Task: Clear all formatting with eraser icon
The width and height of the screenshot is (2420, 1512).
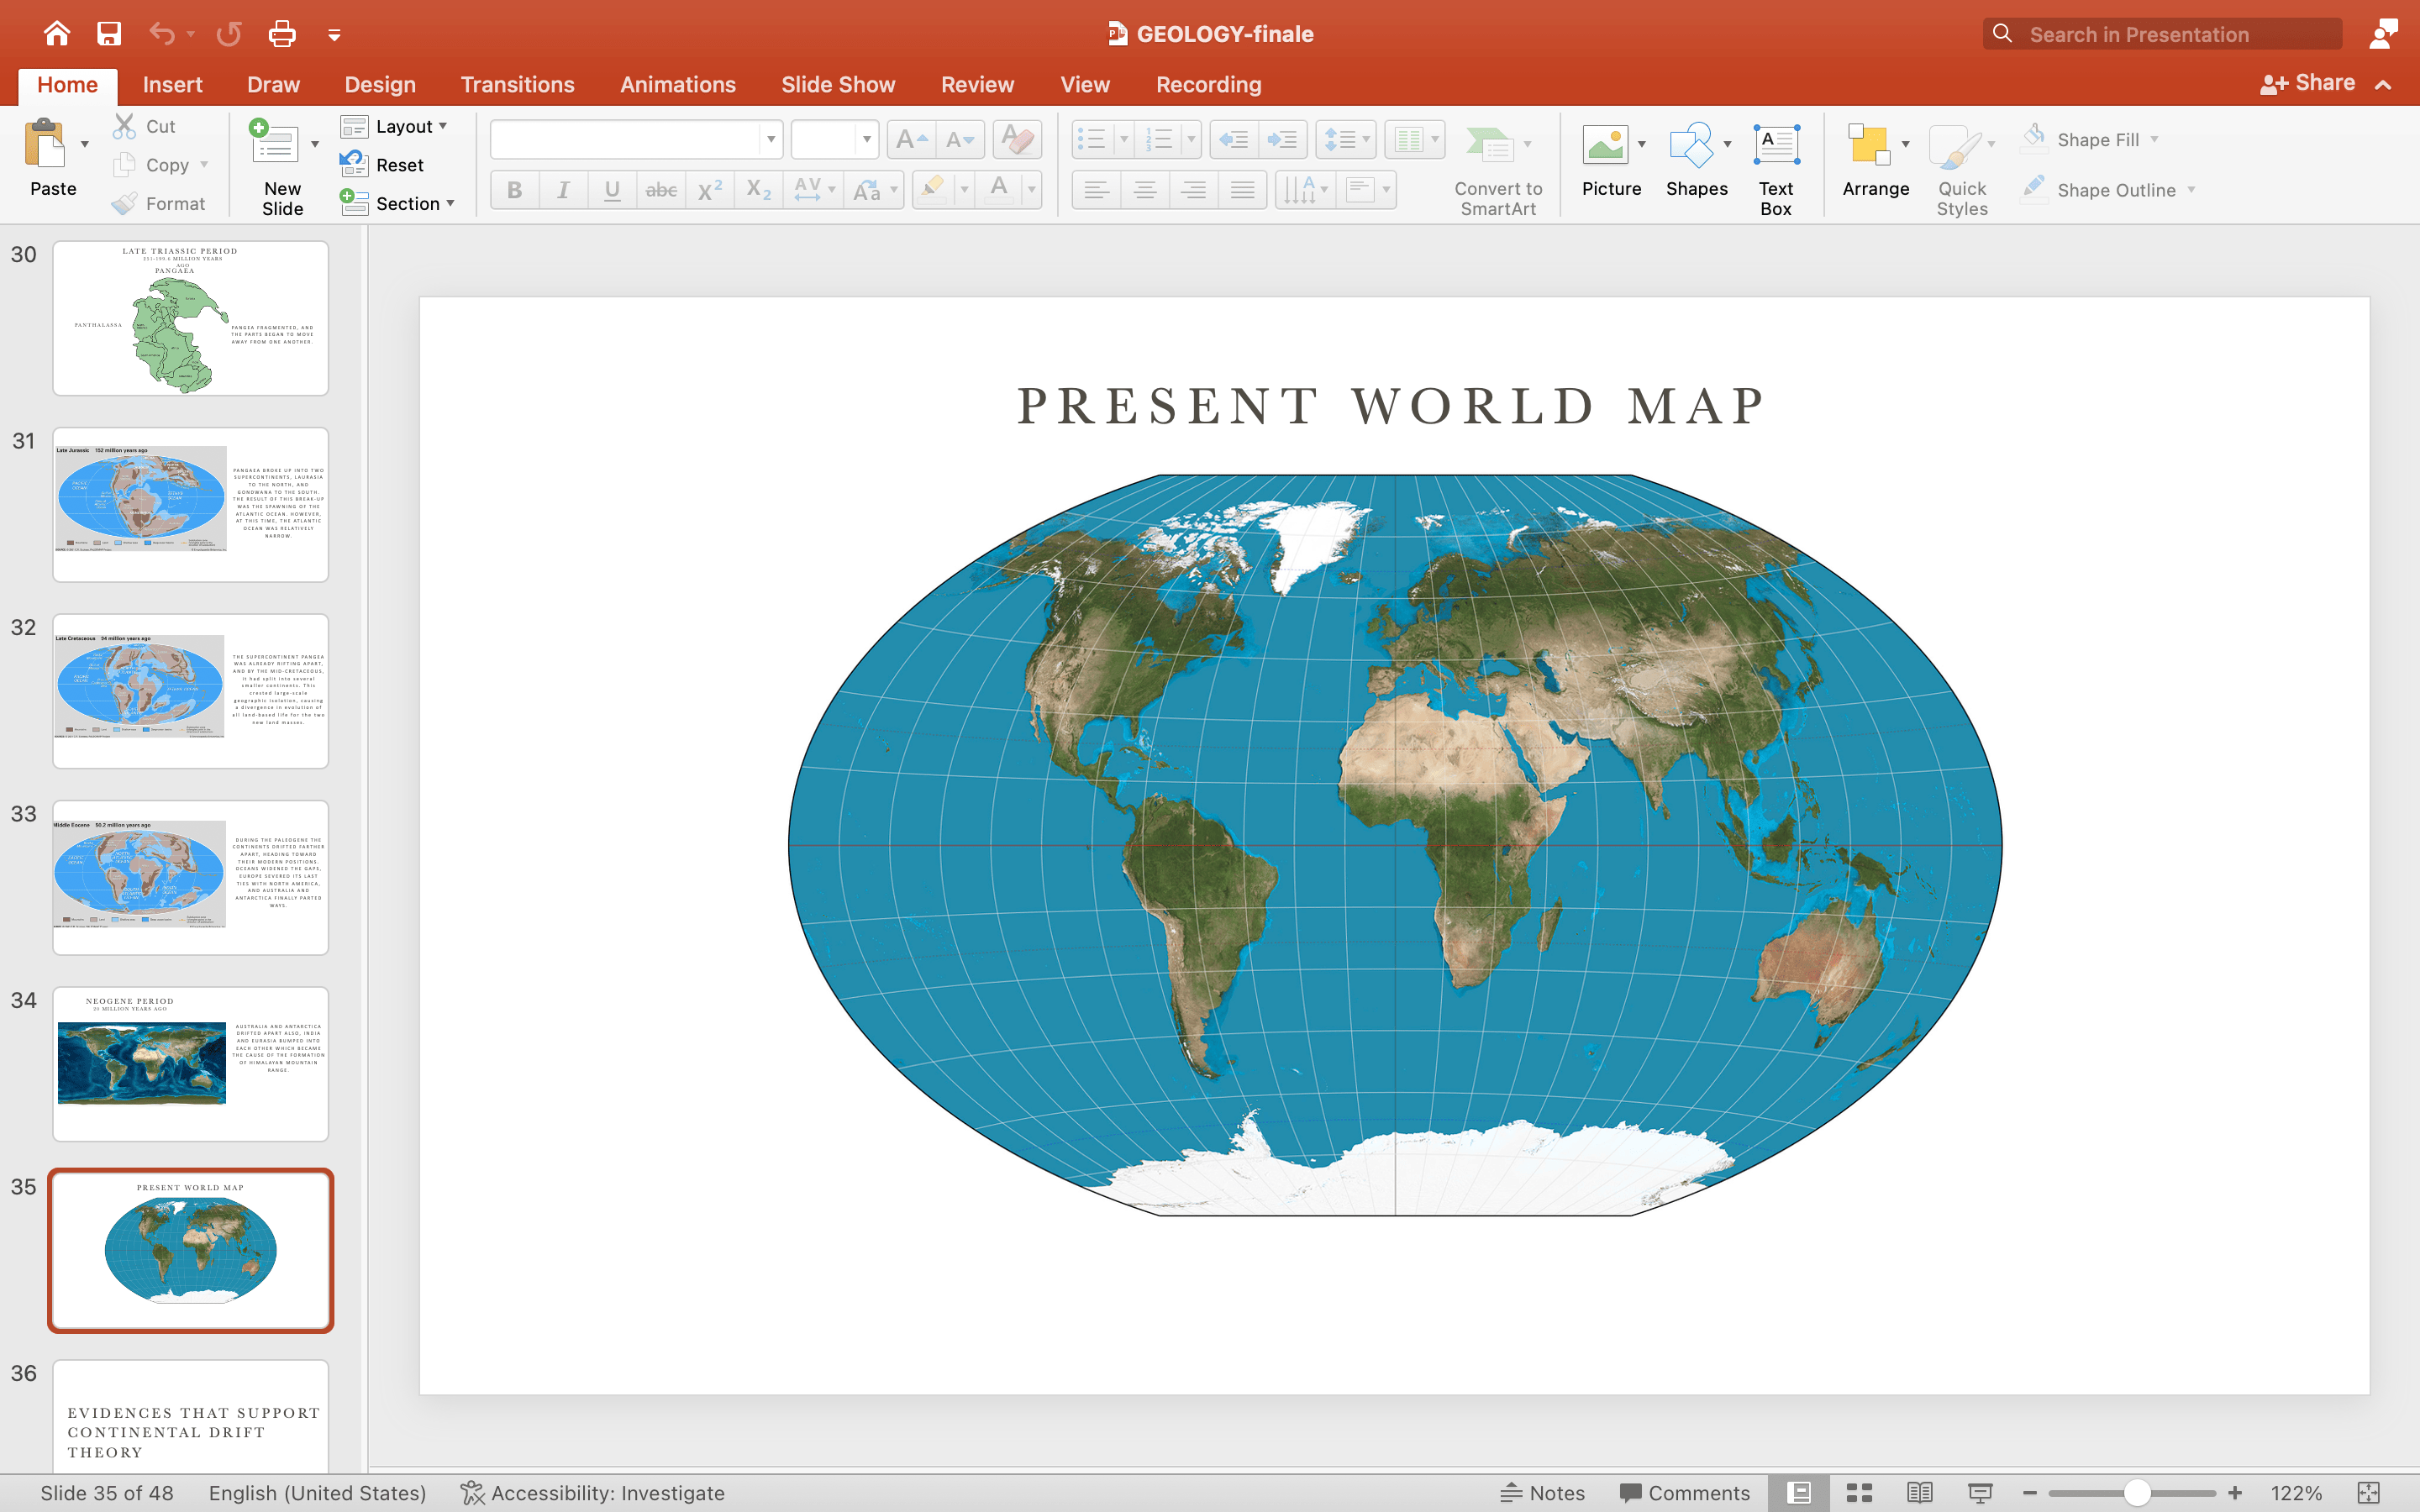Action: point(1017,139)
